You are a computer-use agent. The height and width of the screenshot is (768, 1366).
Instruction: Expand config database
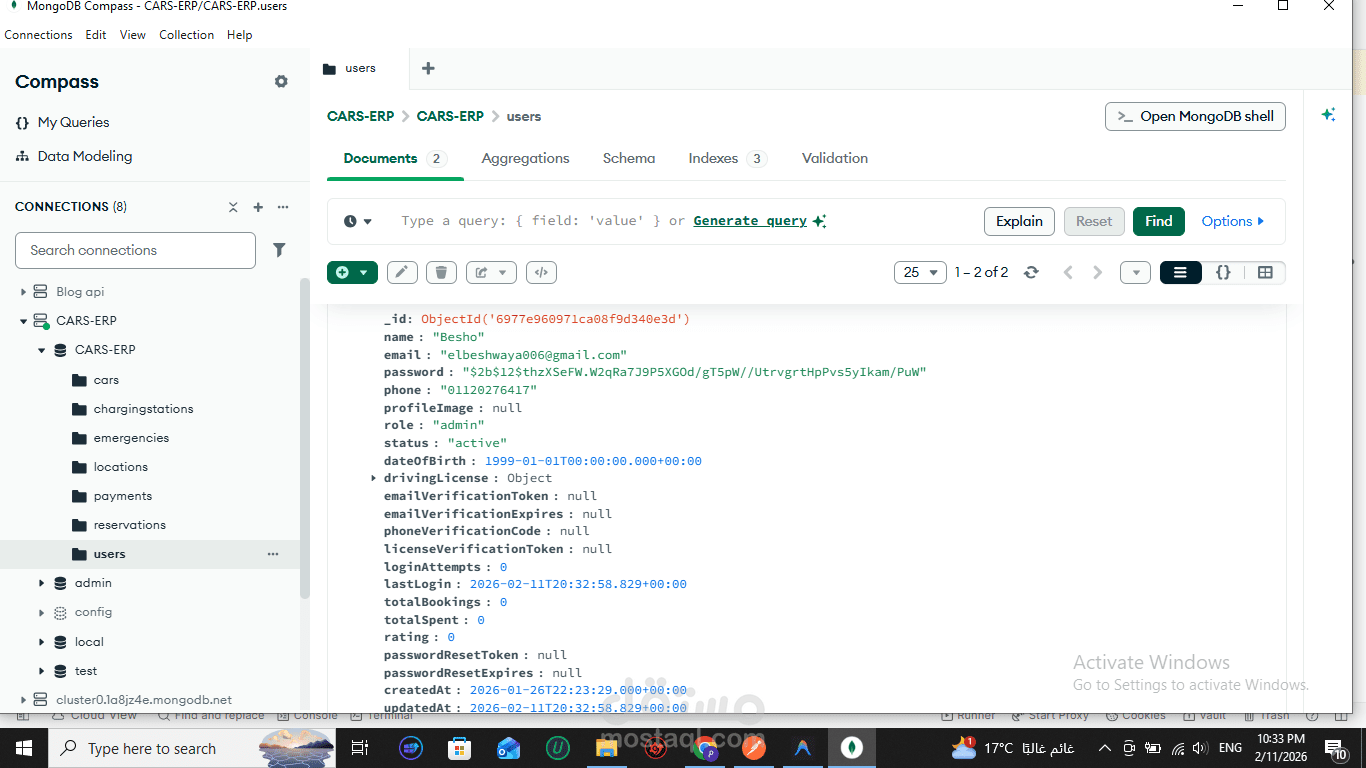(42, 612)
